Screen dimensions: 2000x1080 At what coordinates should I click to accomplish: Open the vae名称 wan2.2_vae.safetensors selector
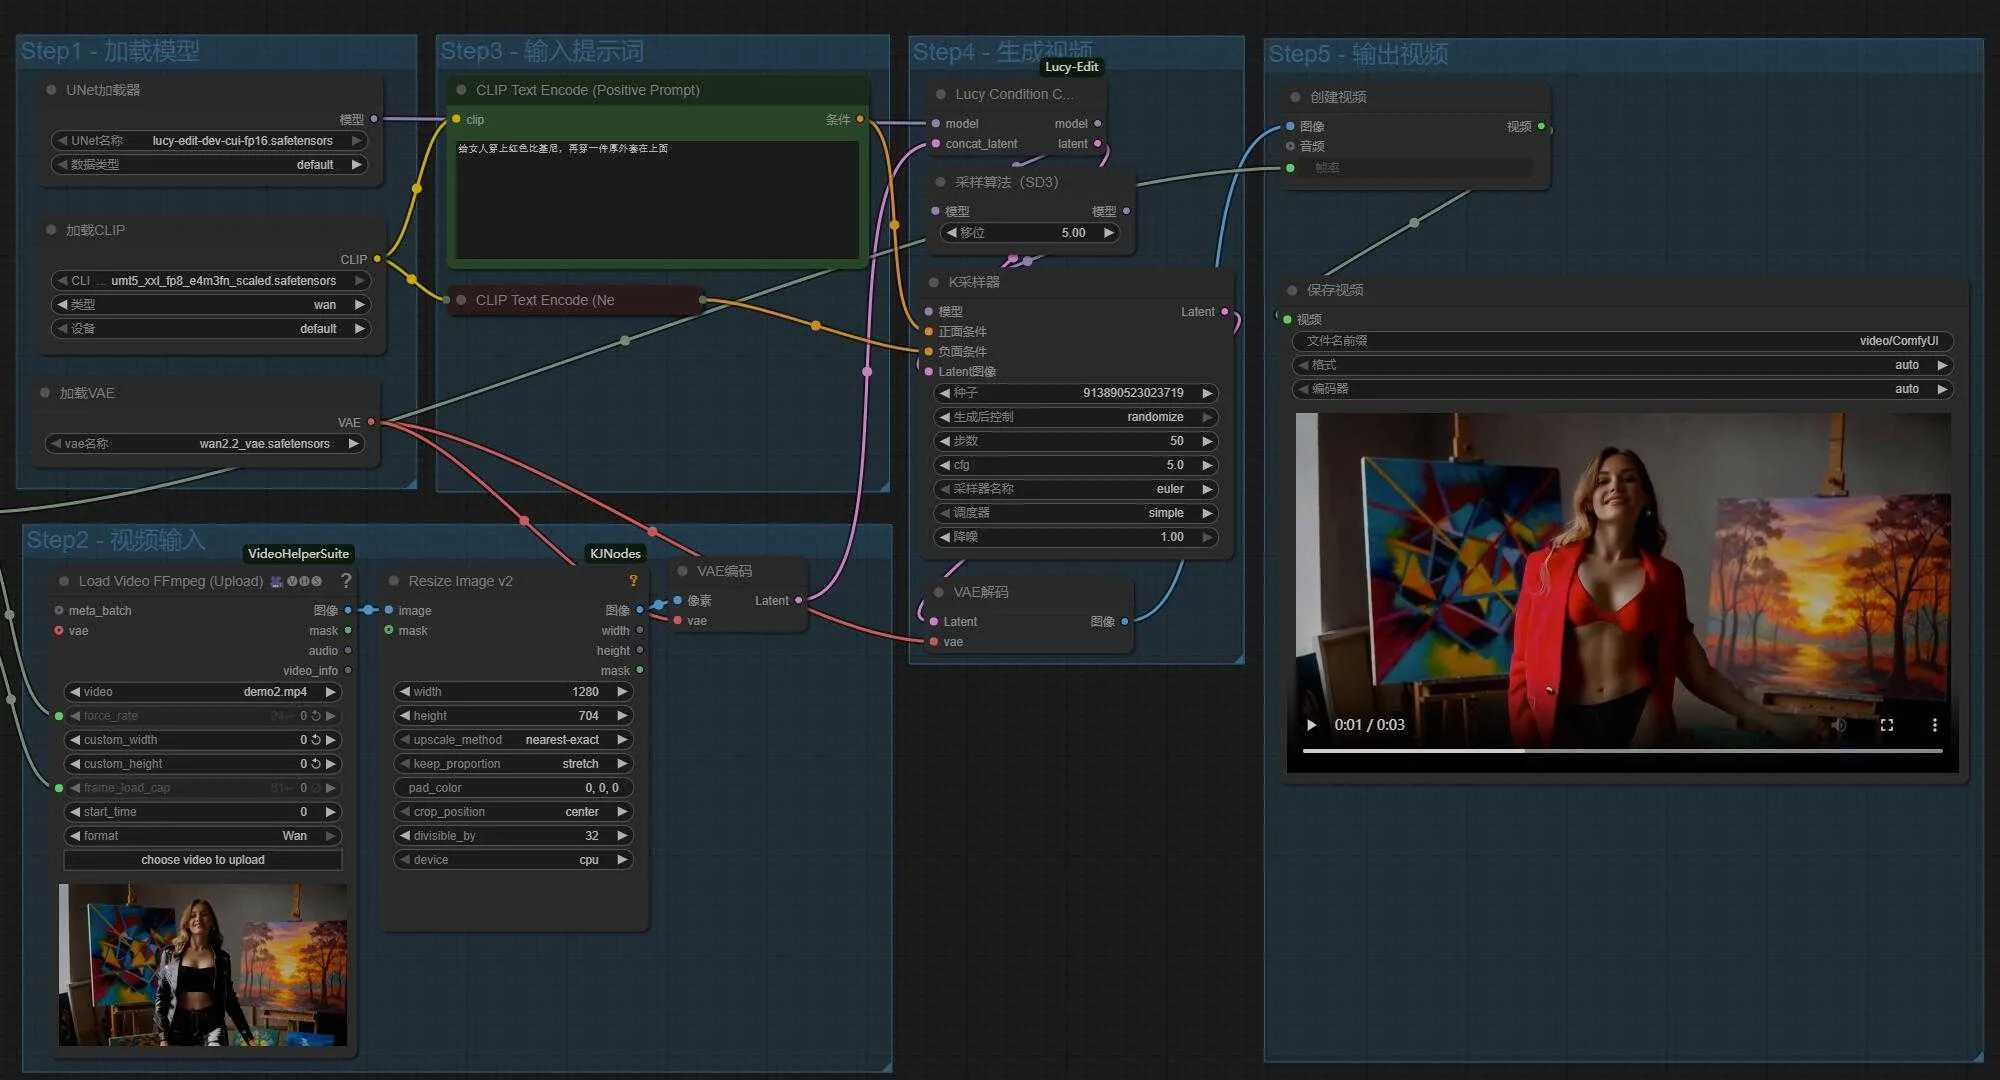coord(205,444)
